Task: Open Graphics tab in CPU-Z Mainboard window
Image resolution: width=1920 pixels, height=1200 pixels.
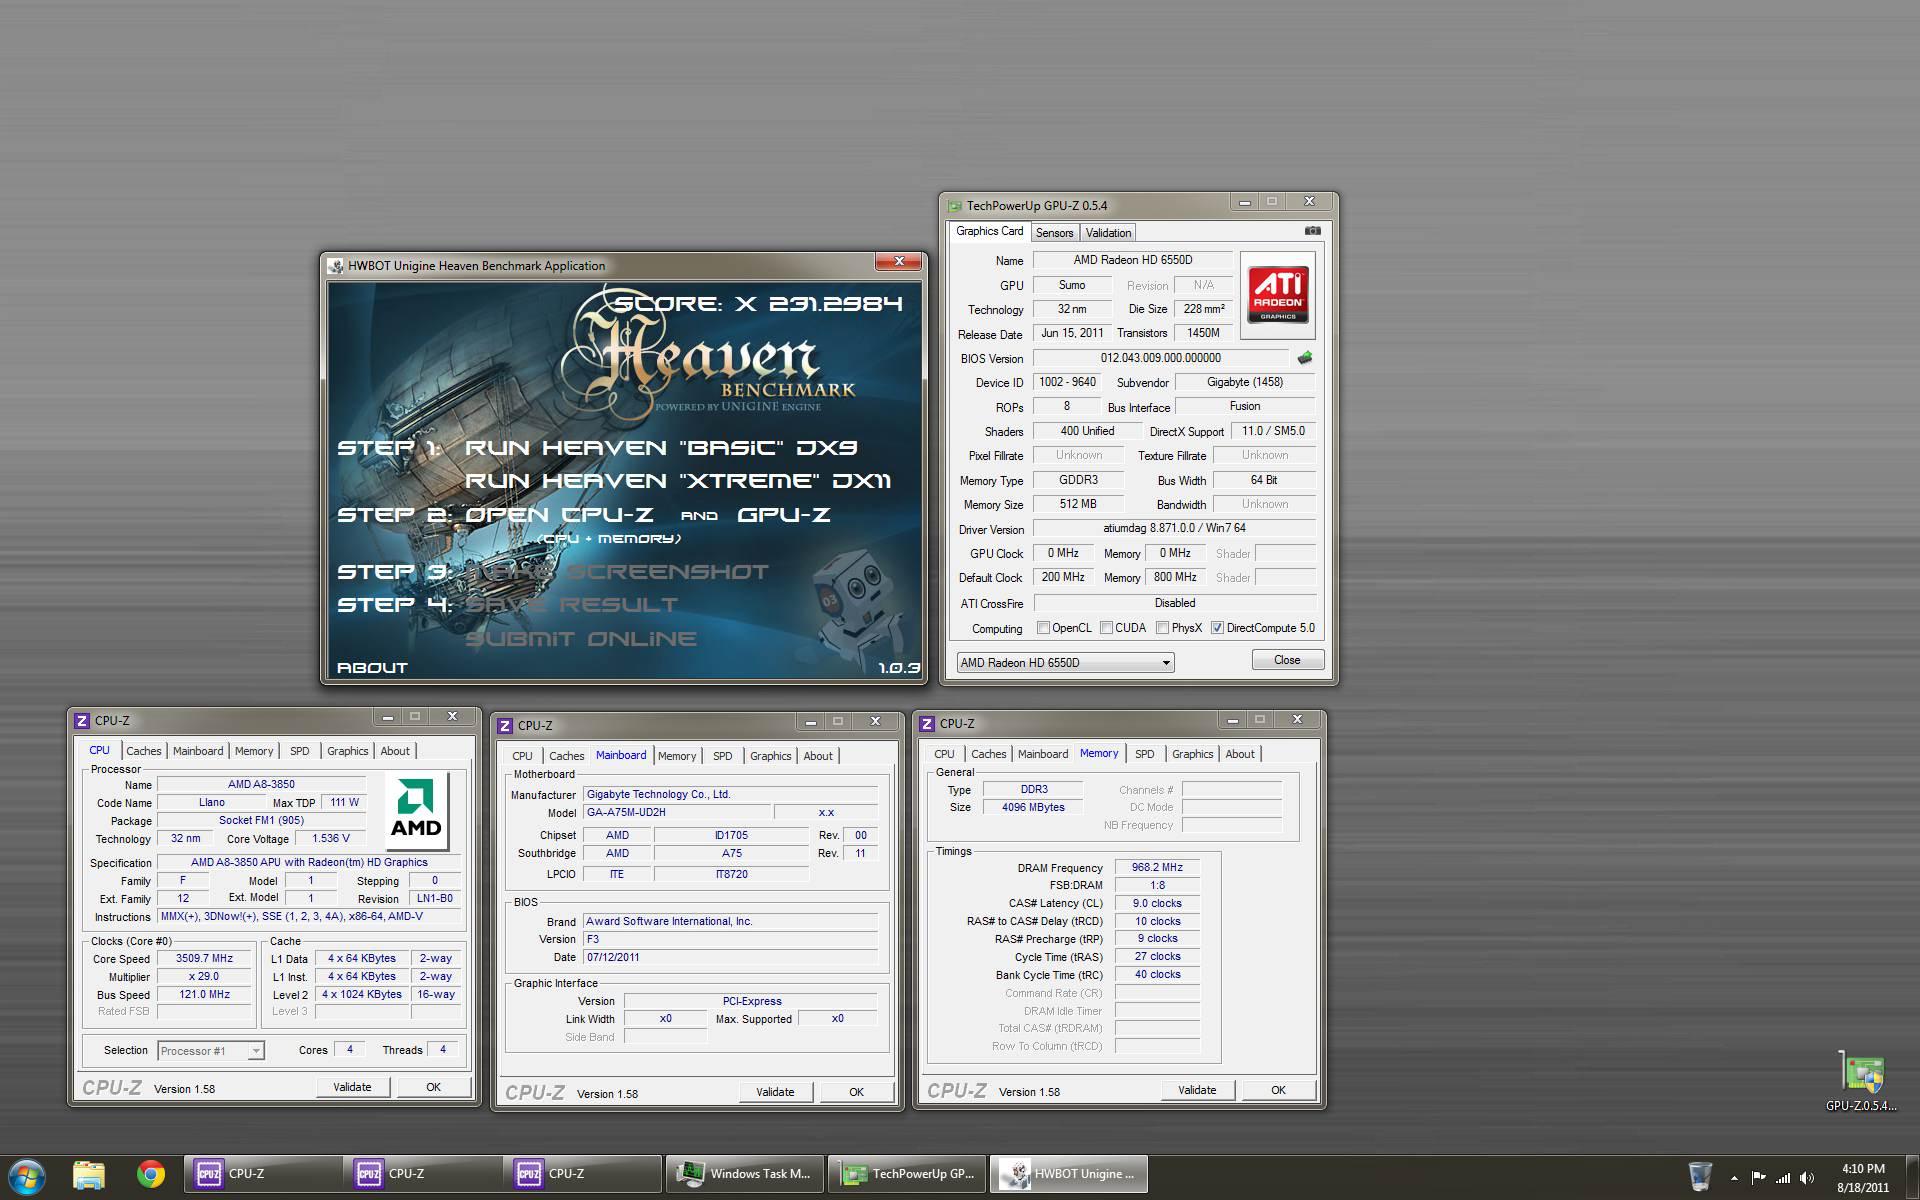Action: click(770, 756)
